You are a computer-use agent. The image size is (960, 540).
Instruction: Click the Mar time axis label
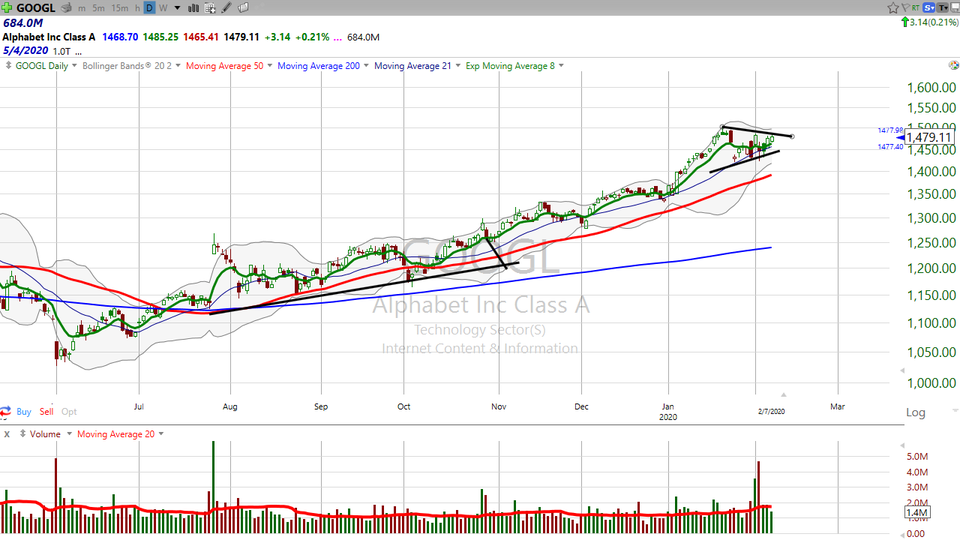click(837, 407)
